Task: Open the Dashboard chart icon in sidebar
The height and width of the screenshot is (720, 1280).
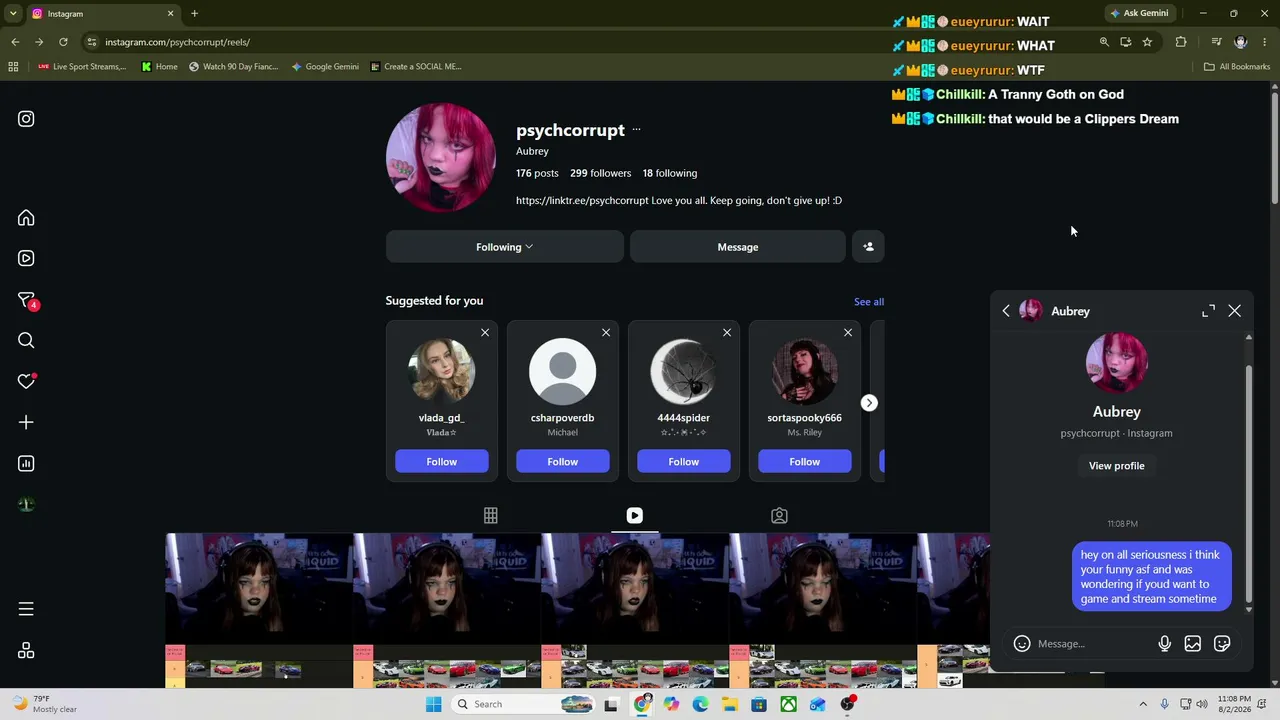Action: [26, 463]
